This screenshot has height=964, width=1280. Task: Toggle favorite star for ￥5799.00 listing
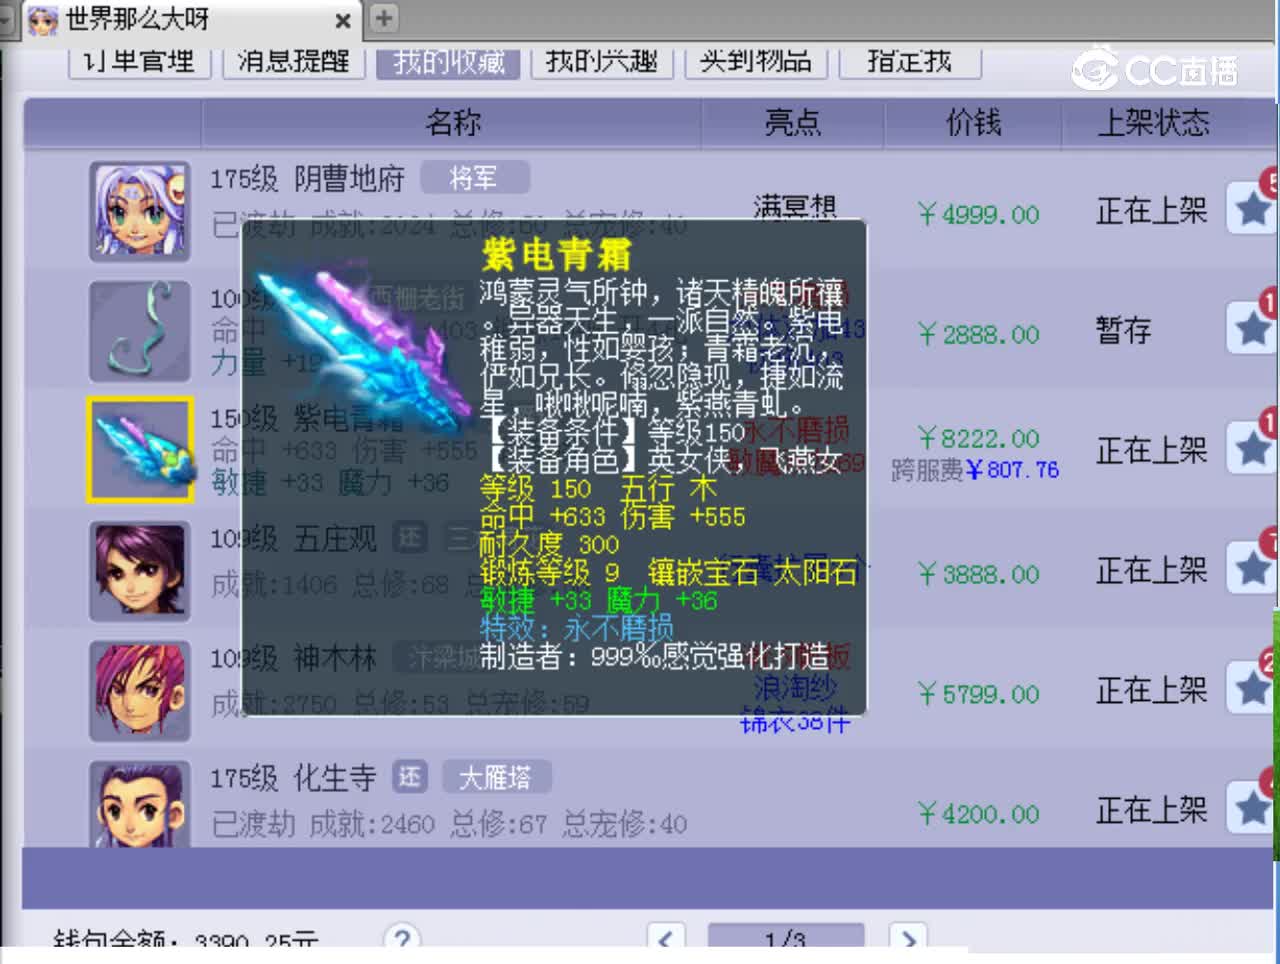(1252, 688)
